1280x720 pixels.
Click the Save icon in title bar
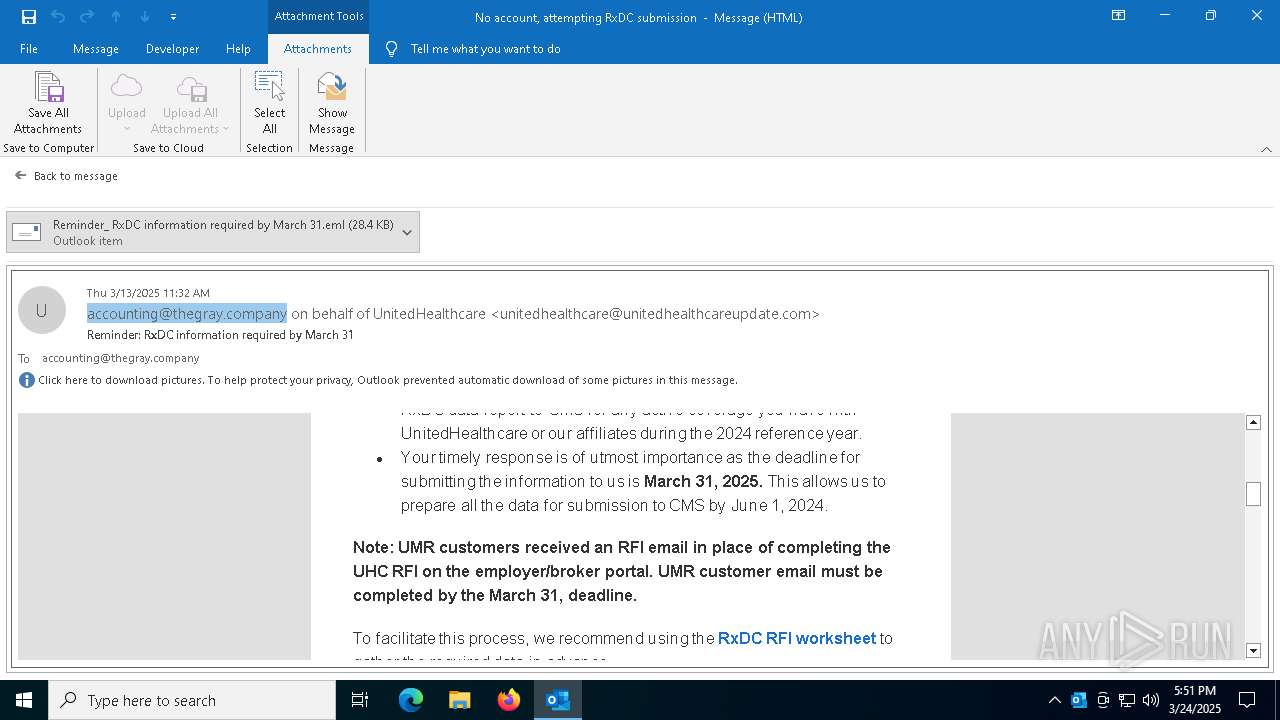(29, 17)
